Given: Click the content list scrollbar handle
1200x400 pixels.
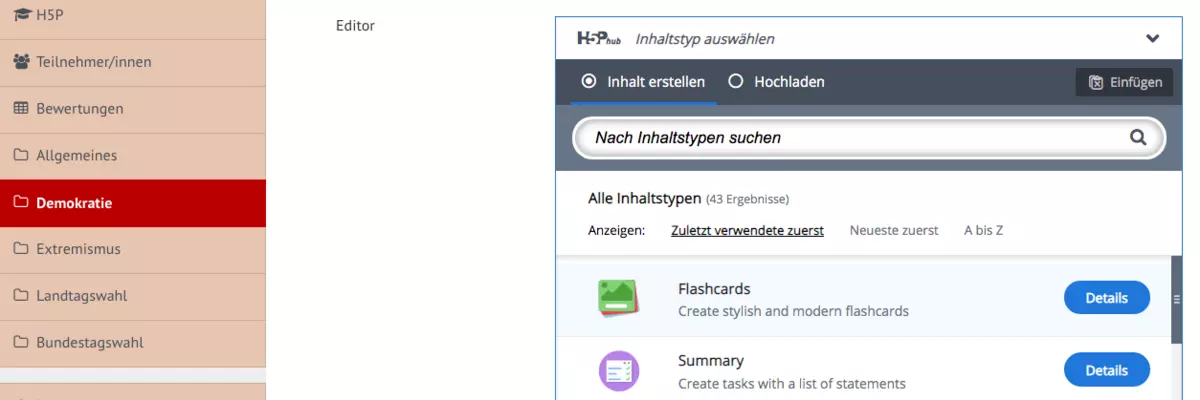Looking at the screenshot, I should pos(1175,300).
